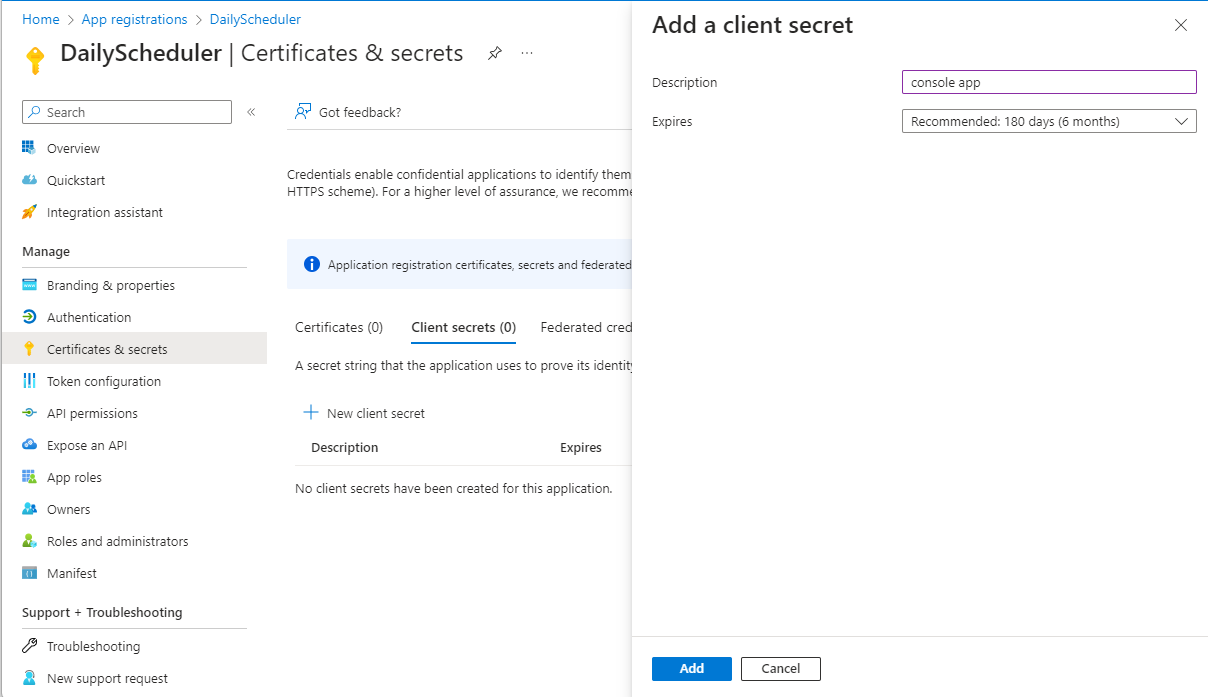Click the sidebar Search box
This screenshot has height=697, width=1208.
pos(127,112)
